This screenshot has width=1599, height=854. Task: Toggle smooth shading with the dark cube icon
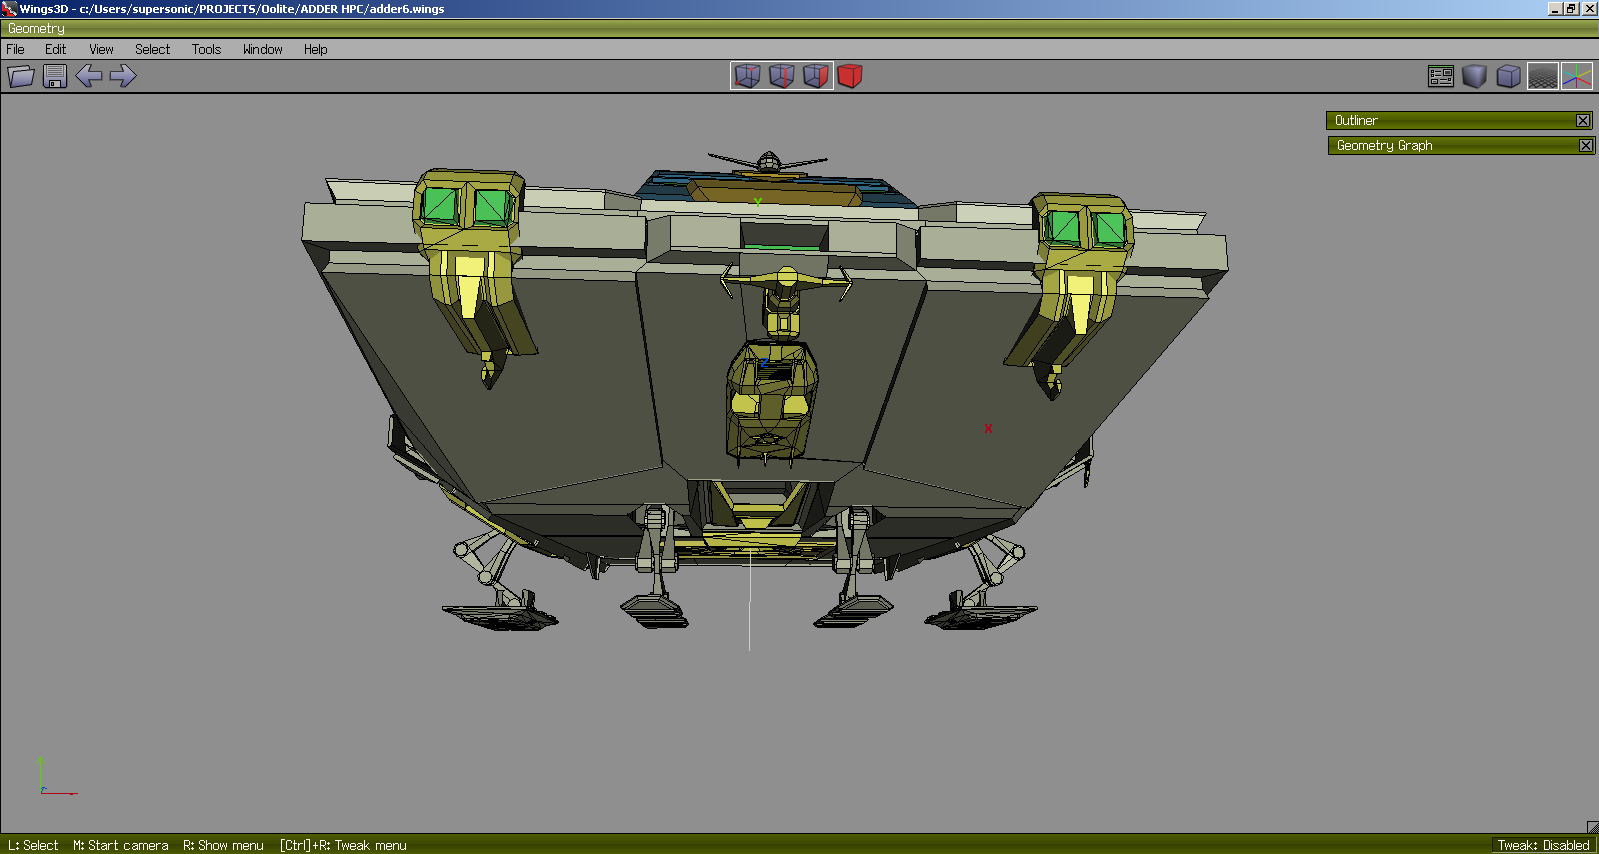tap(1475, 76)
